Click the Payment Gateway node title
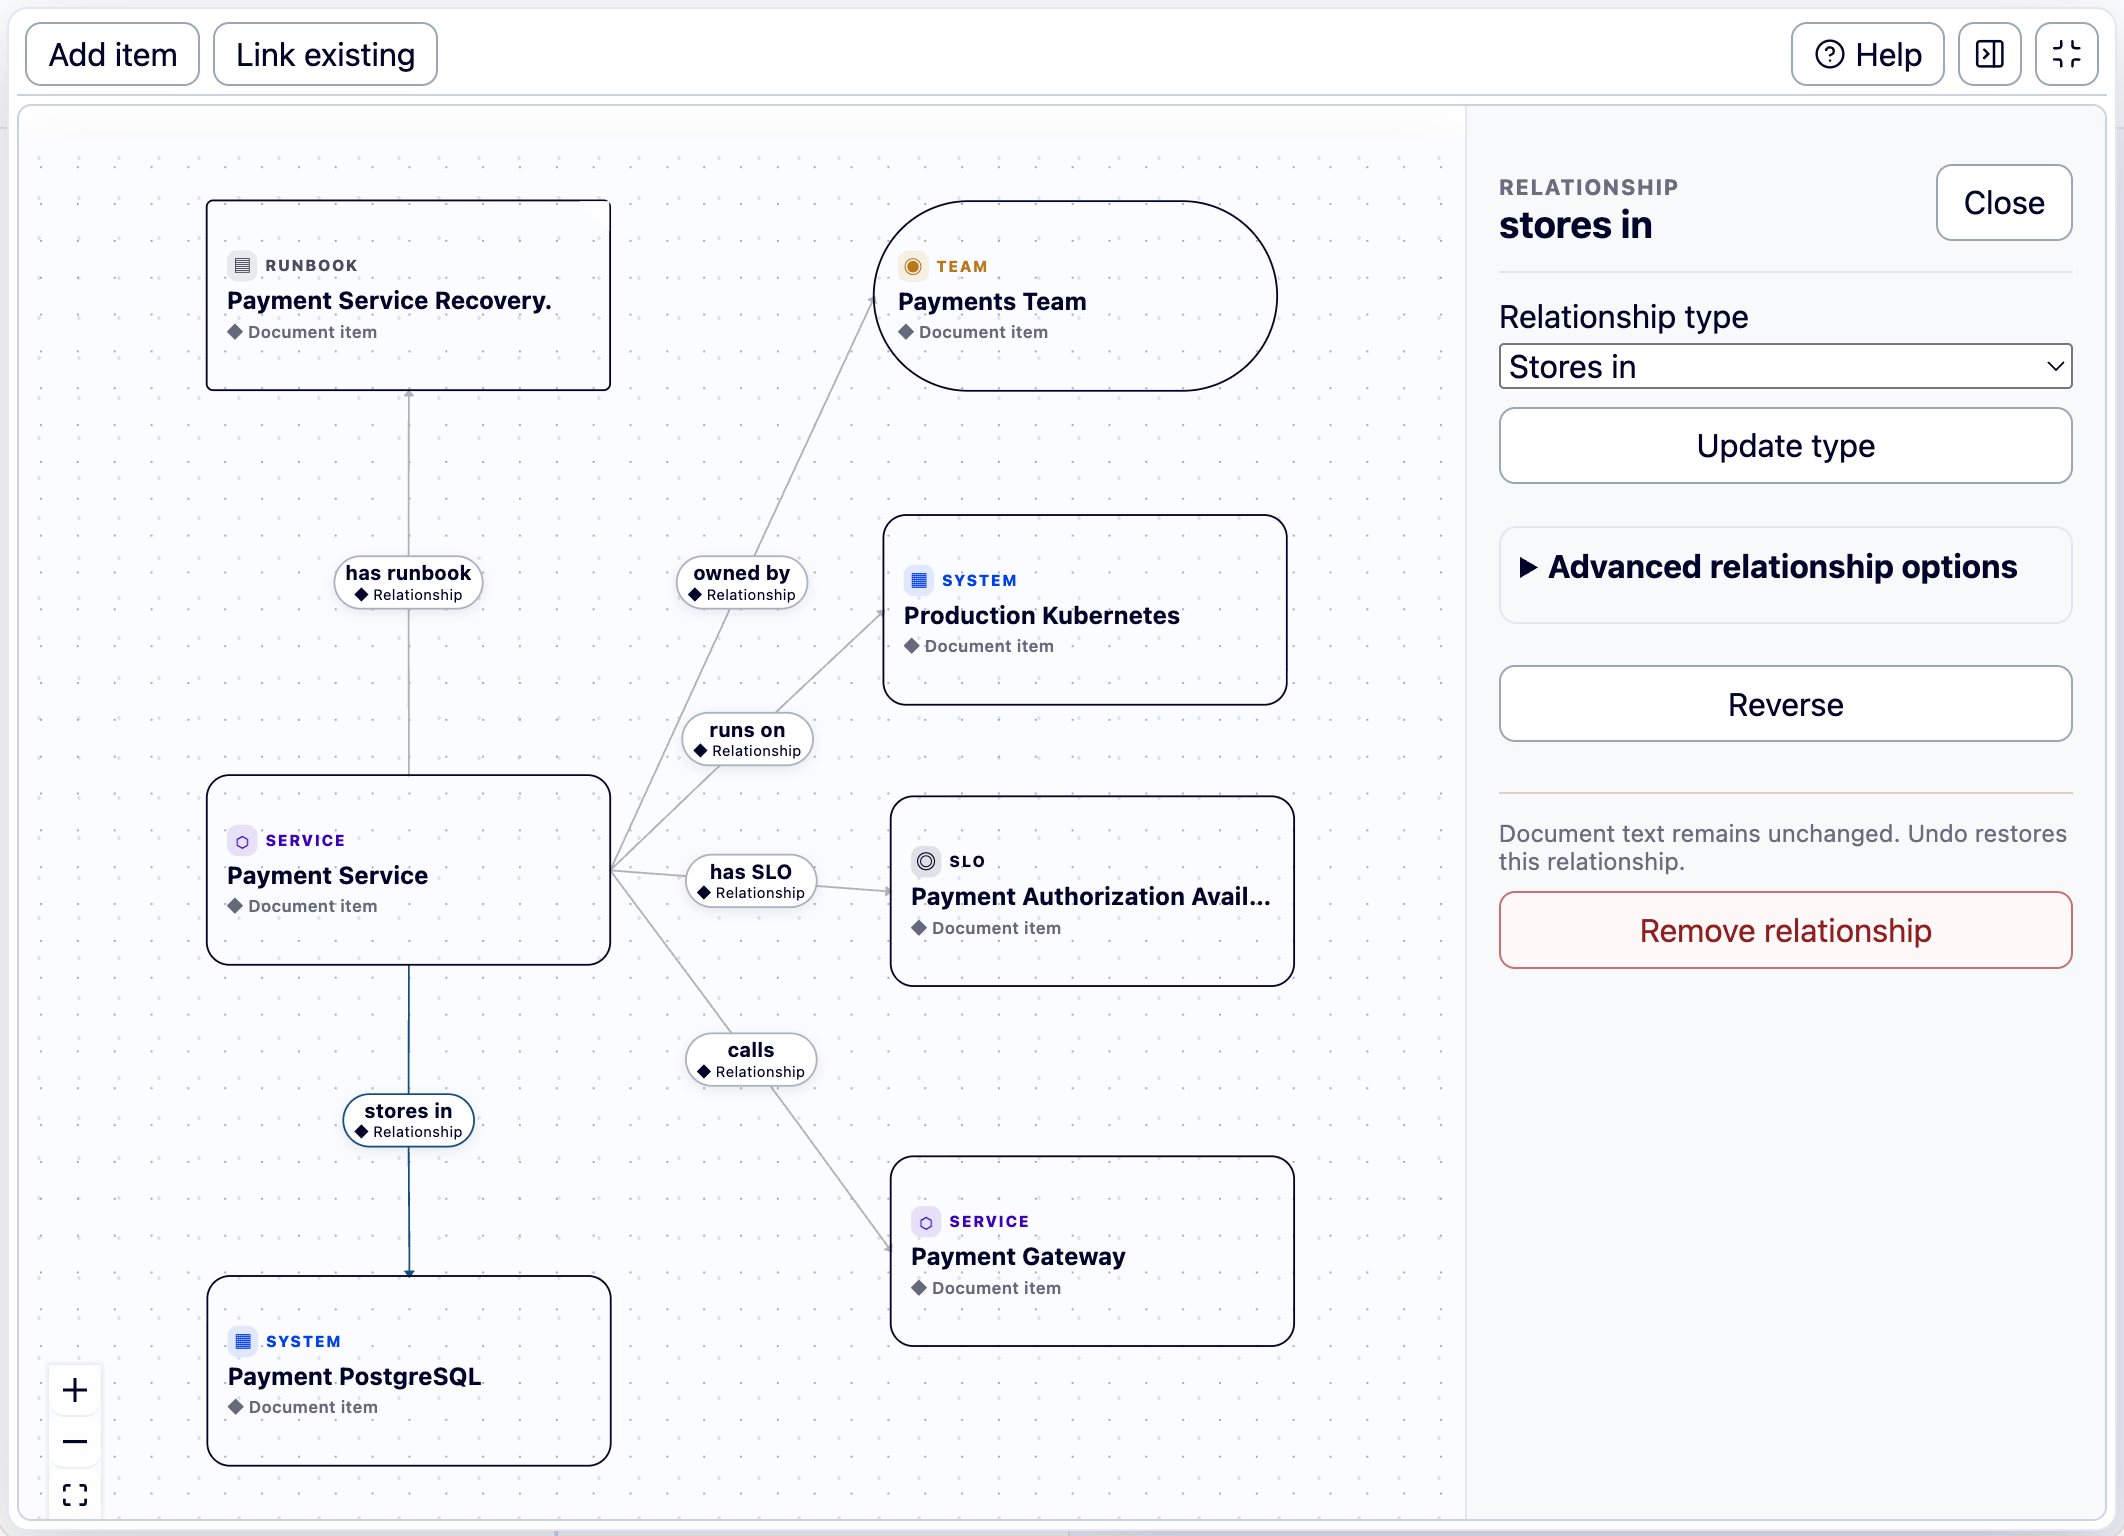The width and height of the screenshot is (2124, 1536). point(1018,1256)
